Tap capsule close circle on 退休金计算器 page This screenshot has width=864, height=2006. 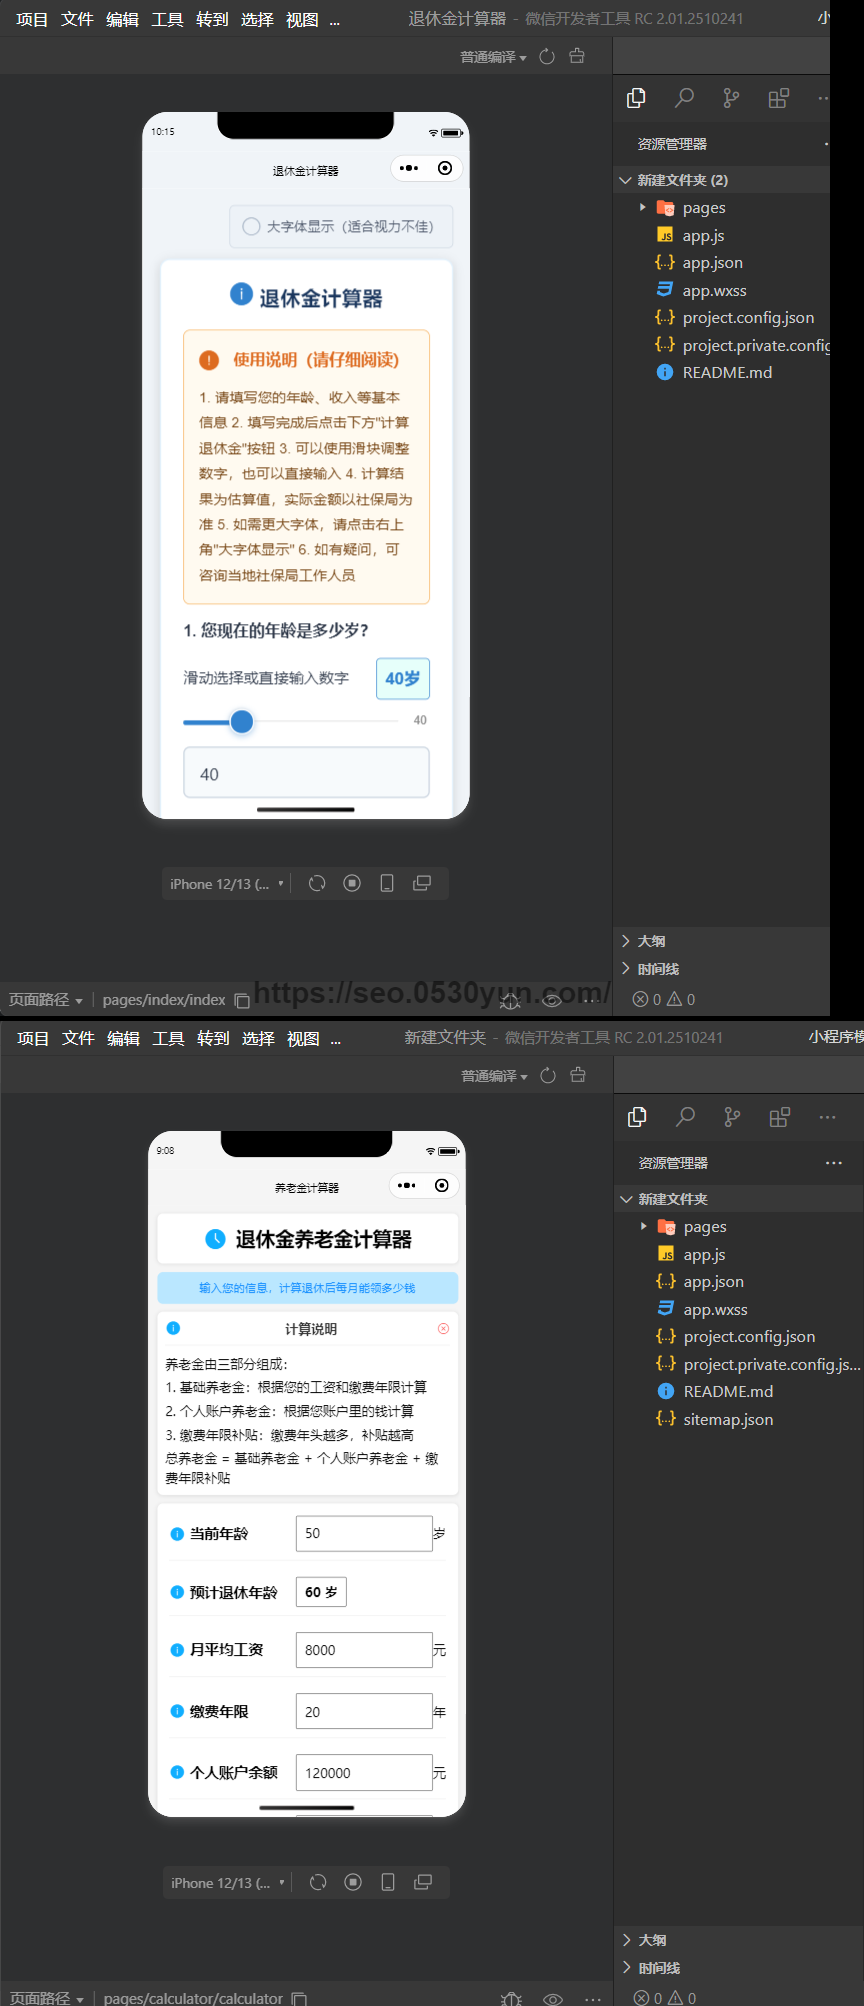pyautogui.click(x=445, y=168)
